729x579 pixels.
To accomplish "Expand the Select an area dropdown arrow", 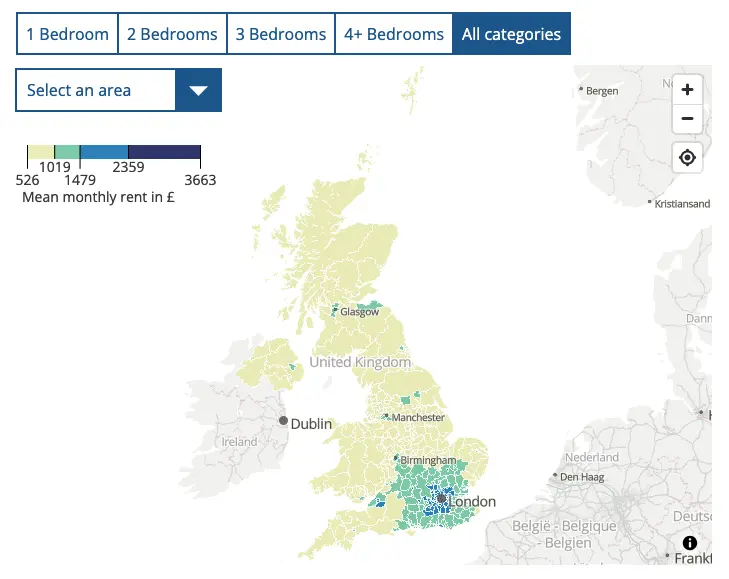I will pos(199,90).
